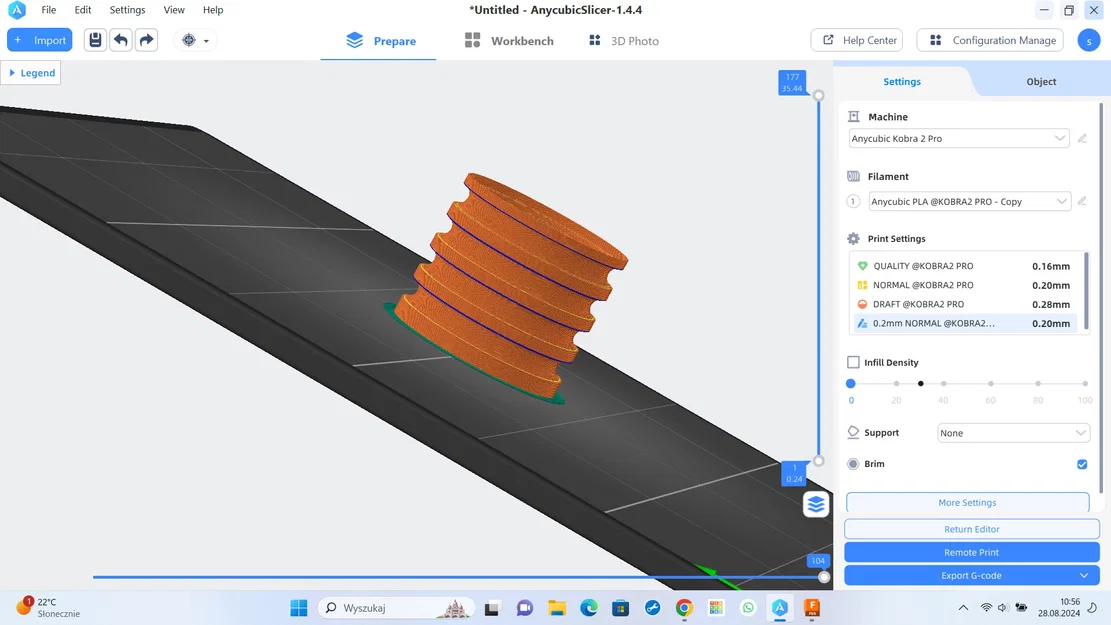1111x625 pixels.
Task: Select NORMAL @KOBRA2 PRO 0.20mm preset
Action: pyautogui.click(x=963, y=285)
